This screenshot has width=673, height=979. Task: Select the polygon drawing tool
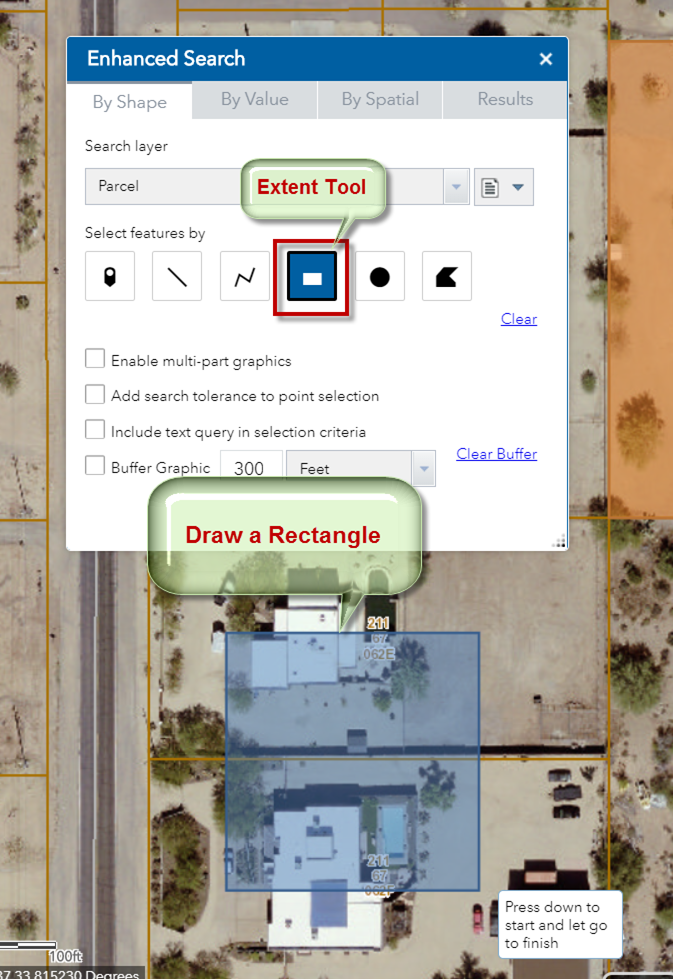446,277
